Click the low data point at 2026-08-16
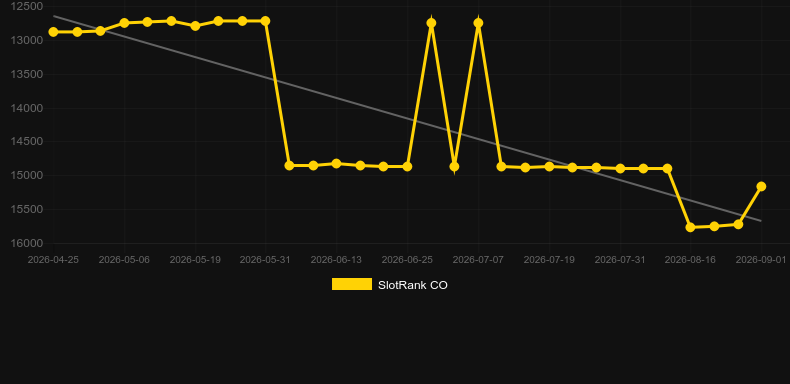Image resolution: width=790 pixels, height=384 pixels. (690, 227)
